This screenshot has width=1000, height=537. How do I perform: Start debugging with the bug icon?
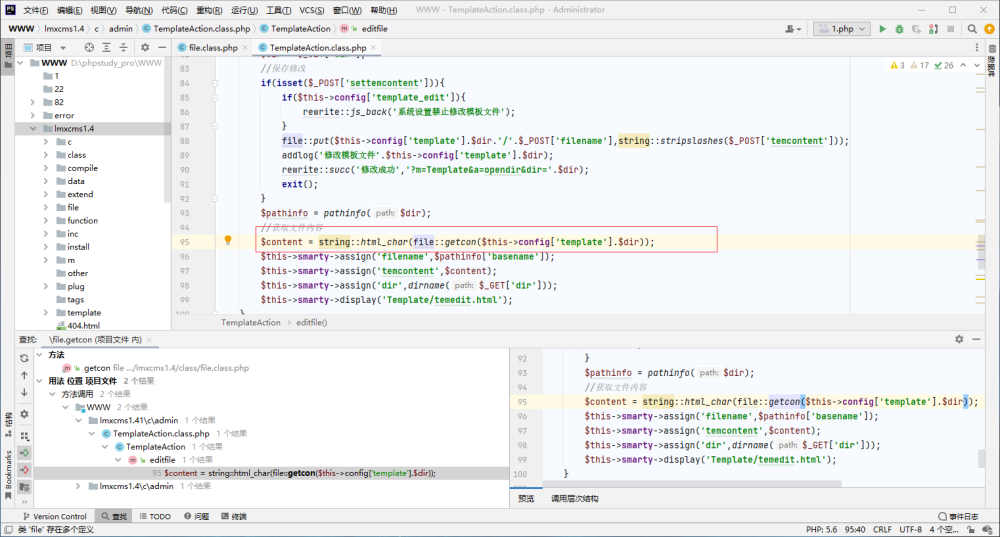899,29
